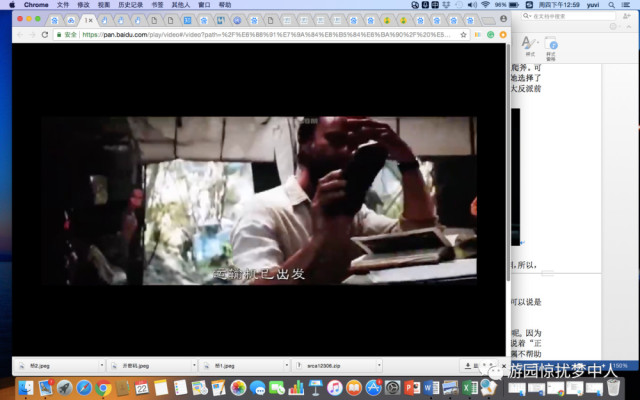Viewport: 640px width, 400px height.
Task: Open App Store from the Dock
Action: click(x=373, y=387)
